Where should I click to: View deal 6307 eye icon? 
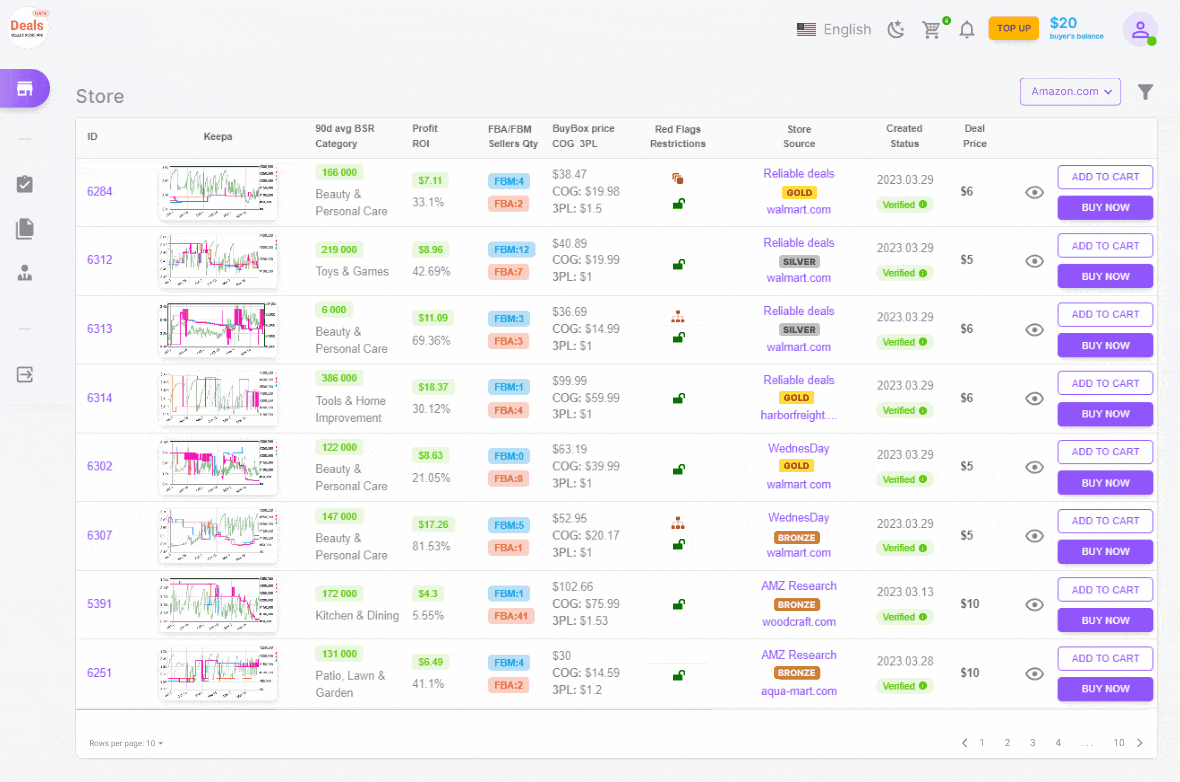1035,536
